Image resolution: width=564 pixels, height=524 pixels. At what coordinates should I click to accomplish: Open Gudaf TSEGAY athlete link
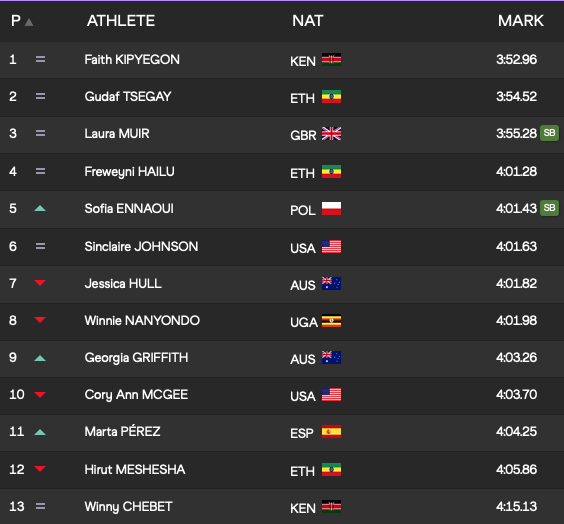pyautogui.click(x=128, y=97)
